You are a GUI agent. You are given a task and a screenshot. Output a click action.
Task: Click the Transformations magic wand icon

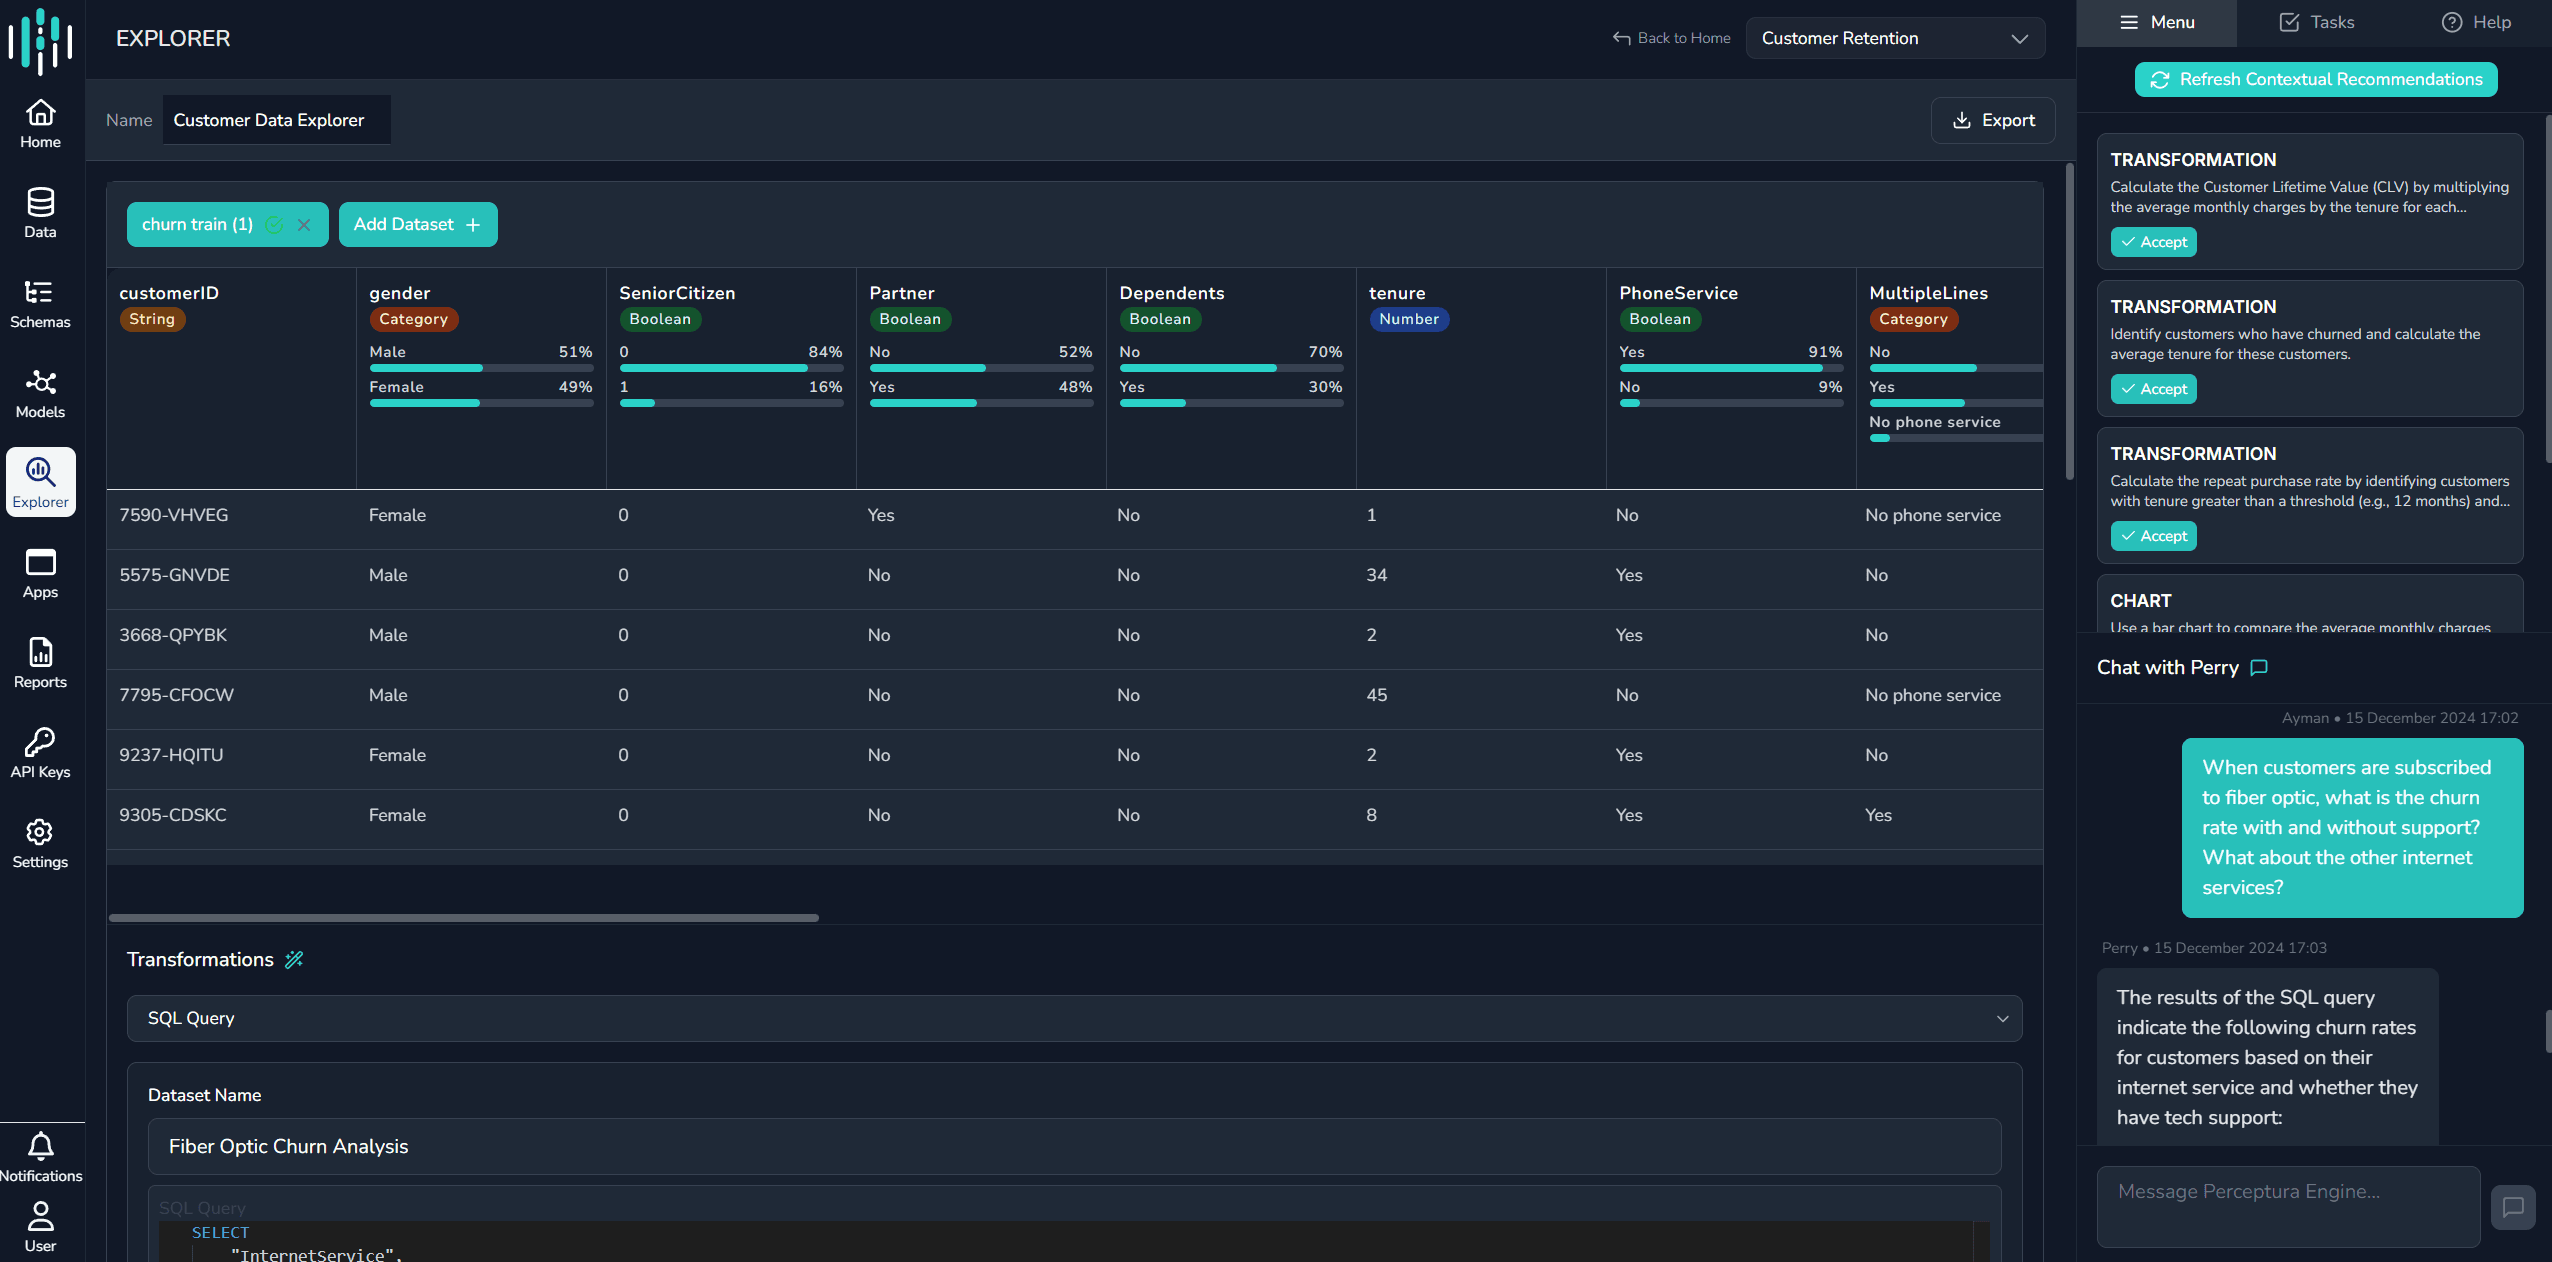click(x=294, y=959)
